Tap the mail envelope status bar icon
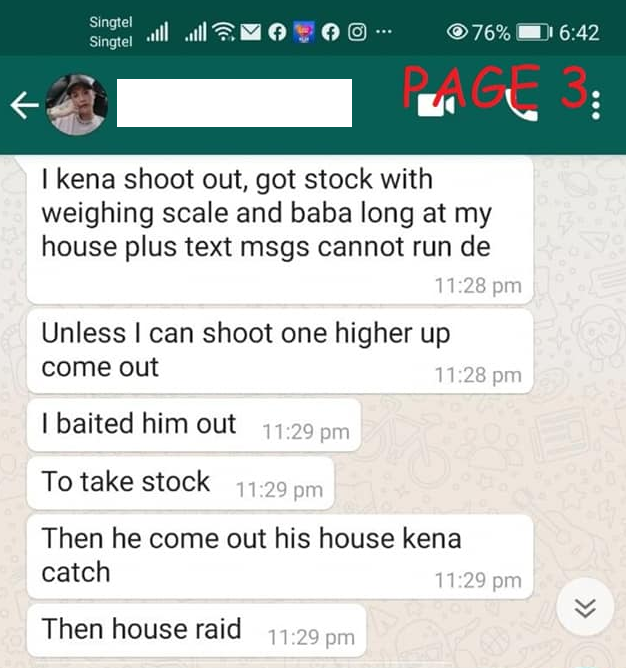 click(251, 32)
